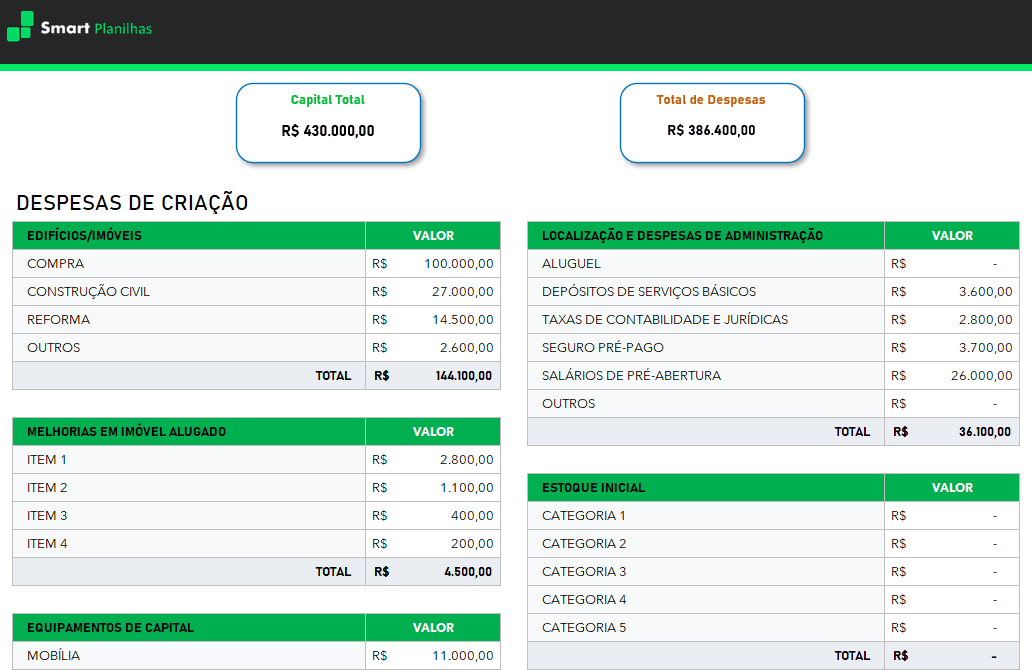
Task: Click the EQUIPAMENTOS DE CAPITAL header
Action: pyautogui.click(x=188, y=627)
